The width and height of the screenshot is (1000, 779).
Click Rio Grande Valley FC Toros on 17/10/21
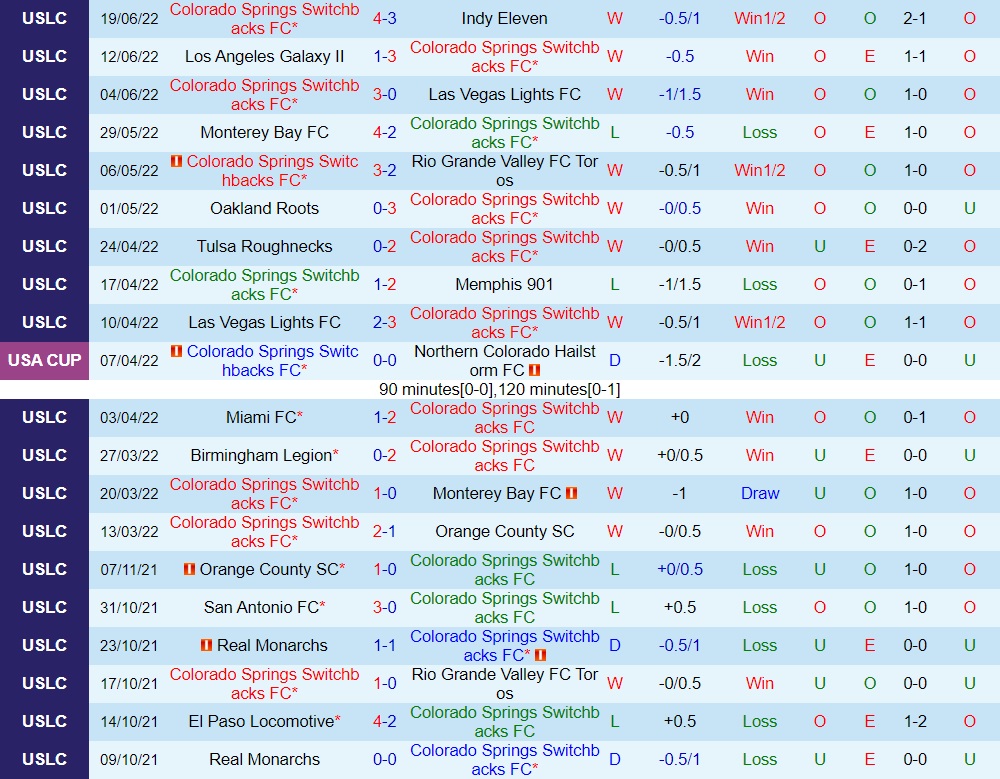pyautogui.click(x=504, y=683)
